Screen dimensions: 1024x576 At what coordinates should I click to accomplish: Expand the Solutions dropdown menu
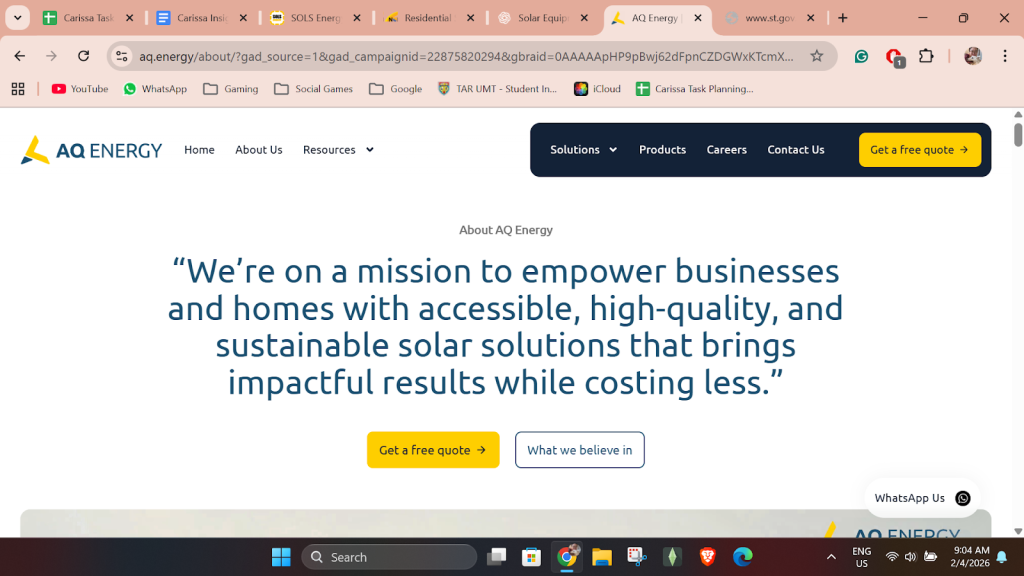[583, 150]
